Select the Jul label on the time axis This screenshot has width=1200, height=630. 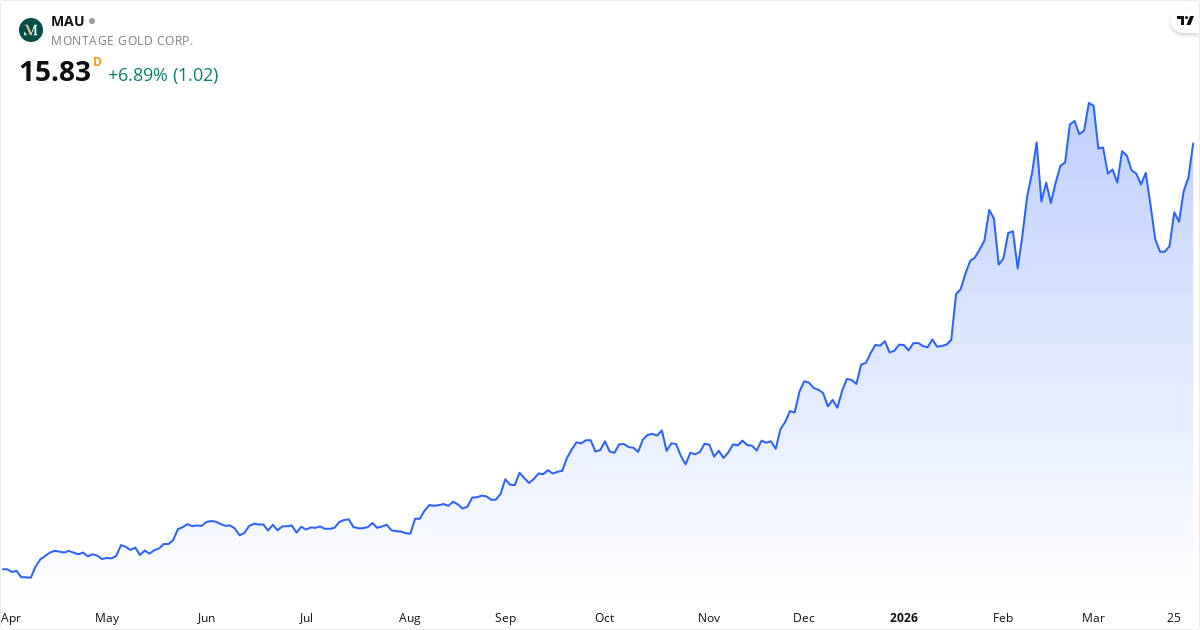click(x=306, y=618)
